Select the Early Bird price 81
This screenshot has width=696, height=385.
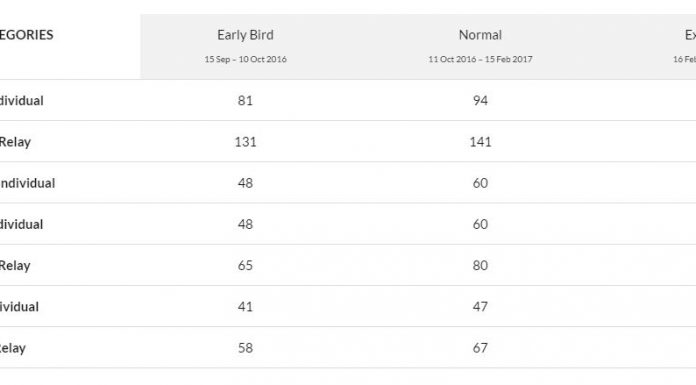[245, 100]
